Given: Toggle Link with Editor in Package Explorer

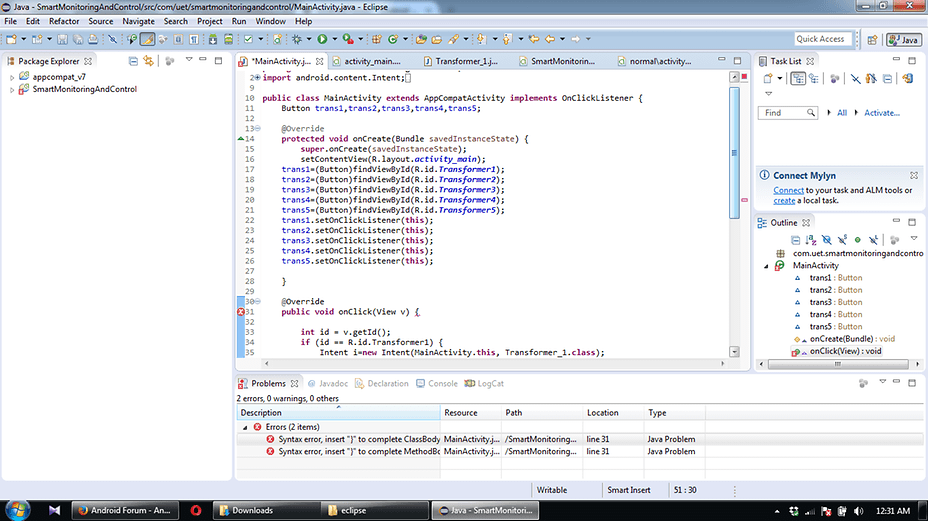Looking at the screenshot, I should (x=149, y=61).
